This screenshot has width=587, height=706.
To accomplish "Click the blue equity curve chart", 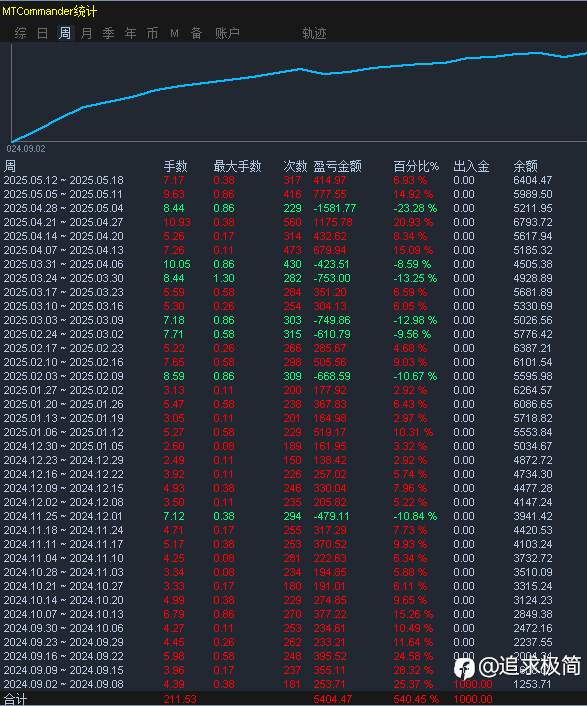I will pyautogui.click(x=299, y=93).
